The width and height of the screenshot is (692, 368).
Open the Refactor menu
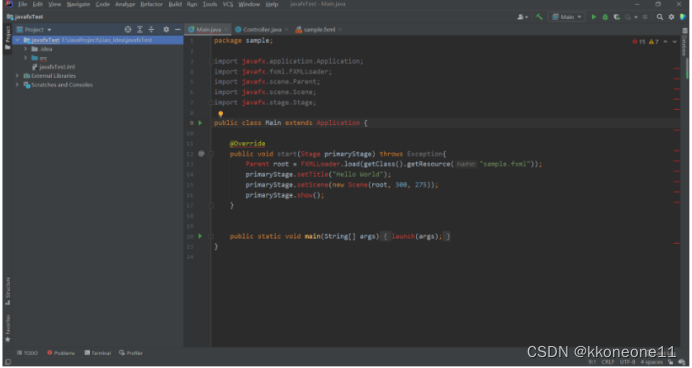151,4
